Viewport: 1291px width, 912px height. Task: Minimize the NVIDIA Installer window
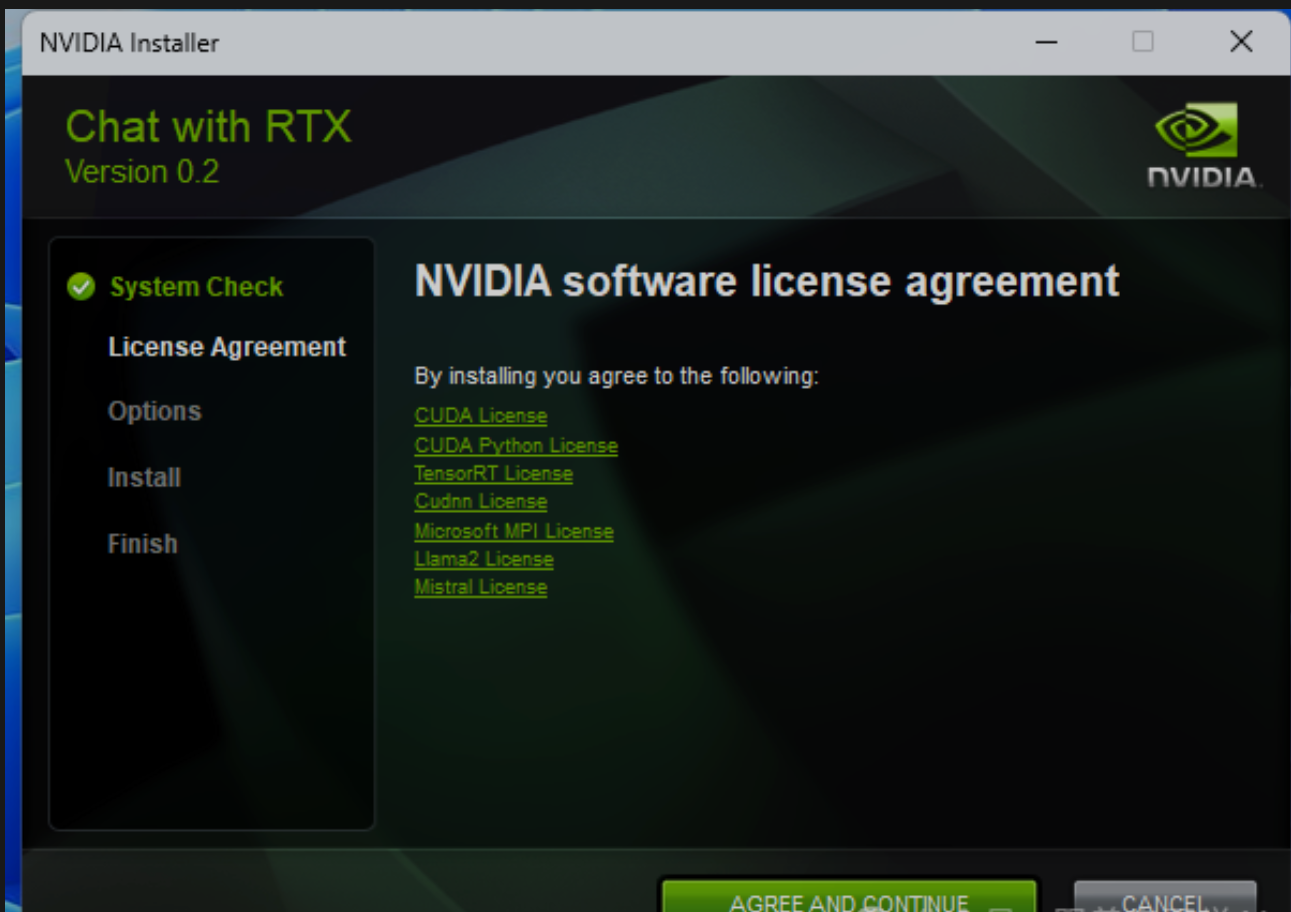1047,42
